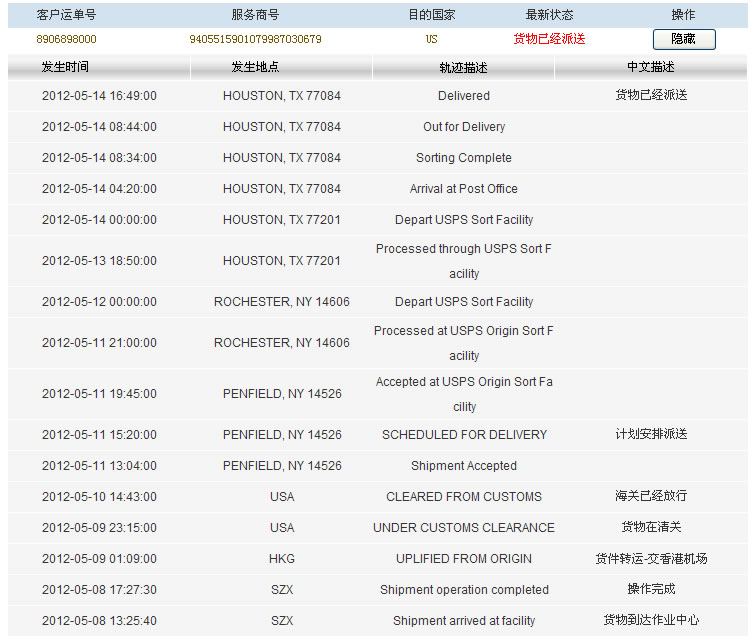Click the 计划安排派送 description
This screenshot has width=756, height=644.
pos(651,434)
